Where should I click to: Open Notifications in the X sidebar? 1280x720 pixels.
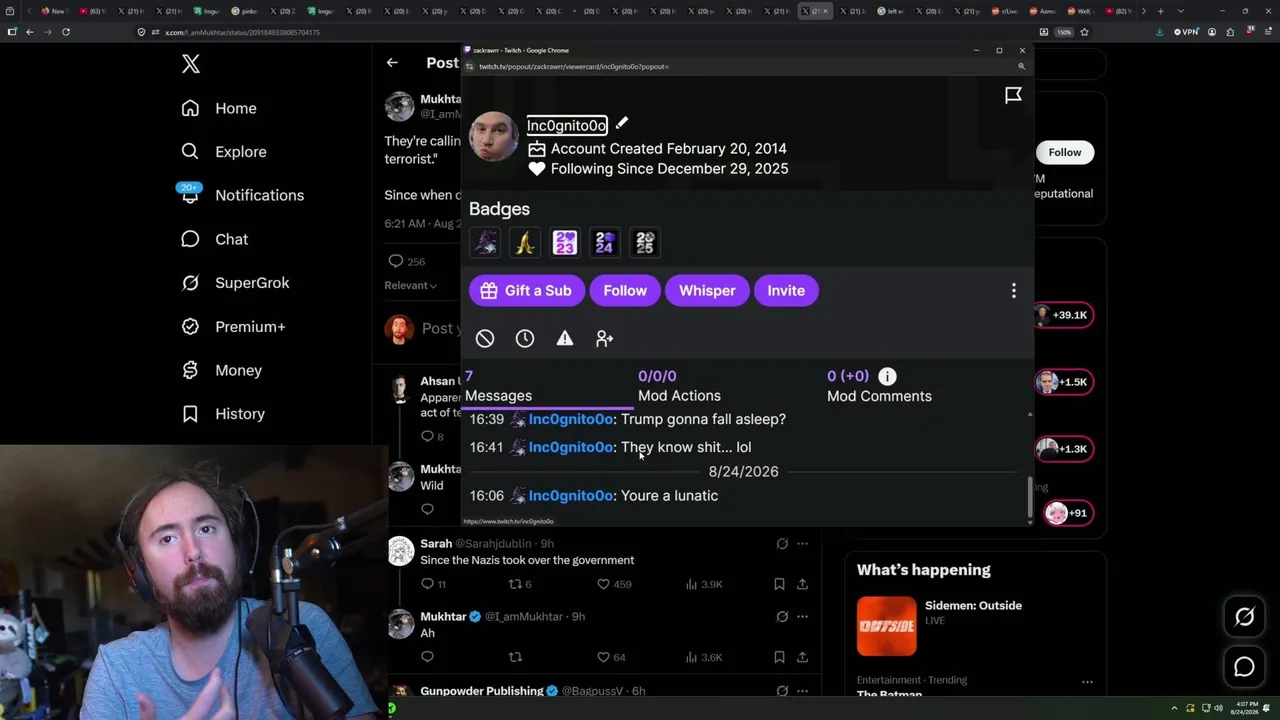242,195
